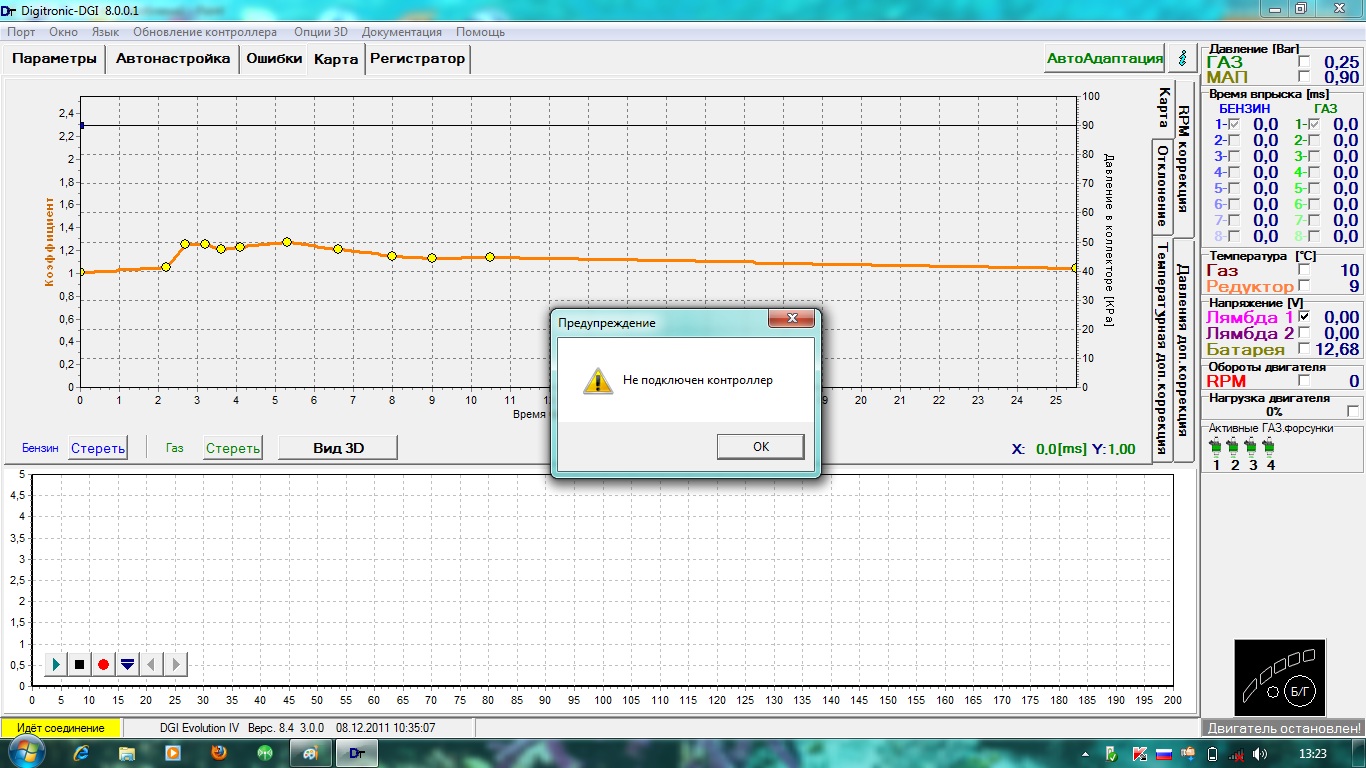The image size is (1366, 768).
Task: Erase the Бензин map with Стереть
Action: (98, 448)
